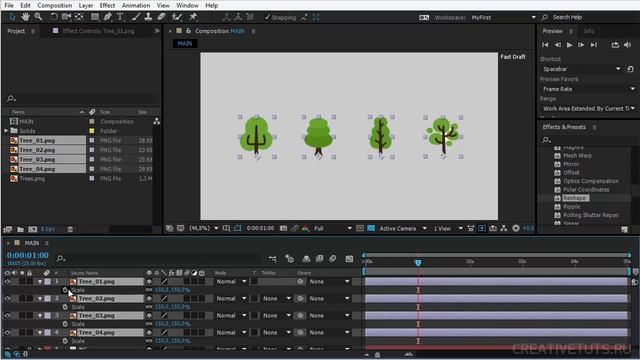This screenshot has width=640, height=360.
Task: Play the preview
Action: click(569, 45)
